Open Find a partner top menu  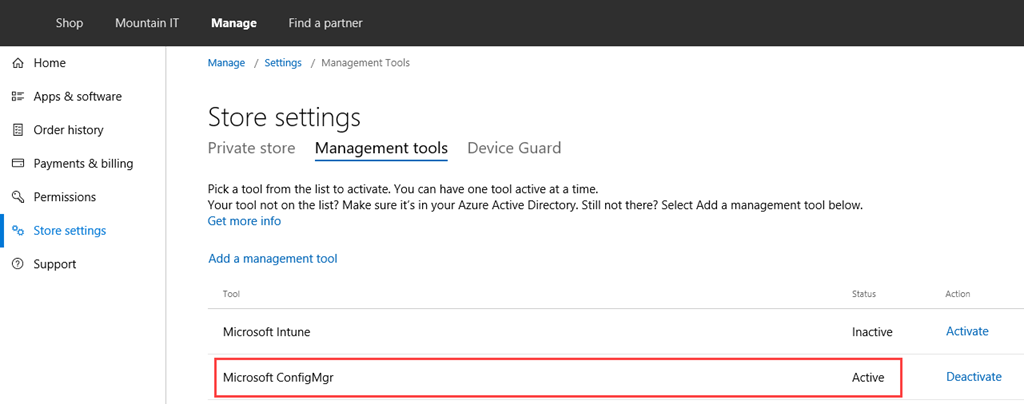pyautogui.click(x=325, y=23)
